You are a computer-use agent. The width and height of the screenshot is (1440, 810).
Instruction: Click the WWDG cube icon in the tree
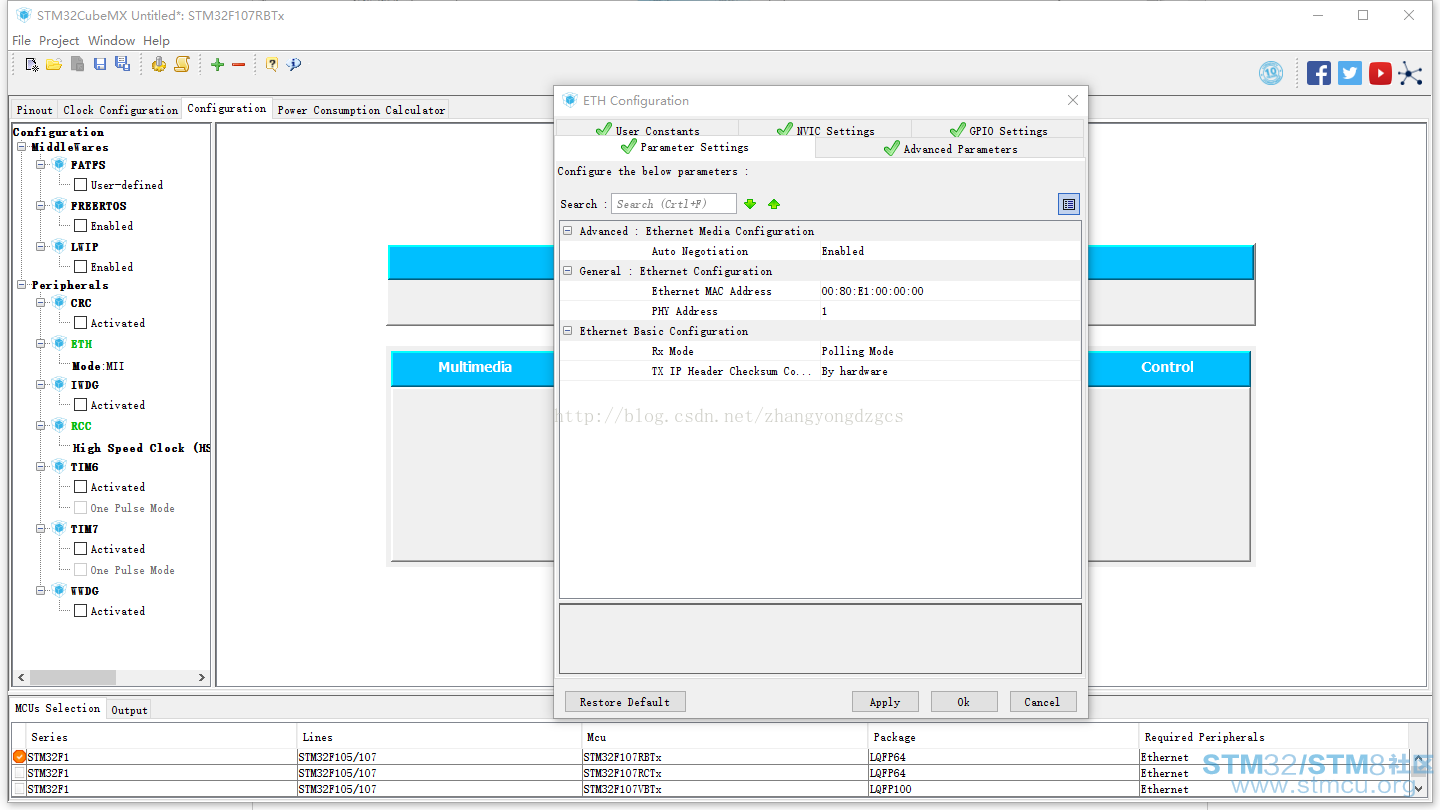(x=59, y=590)
